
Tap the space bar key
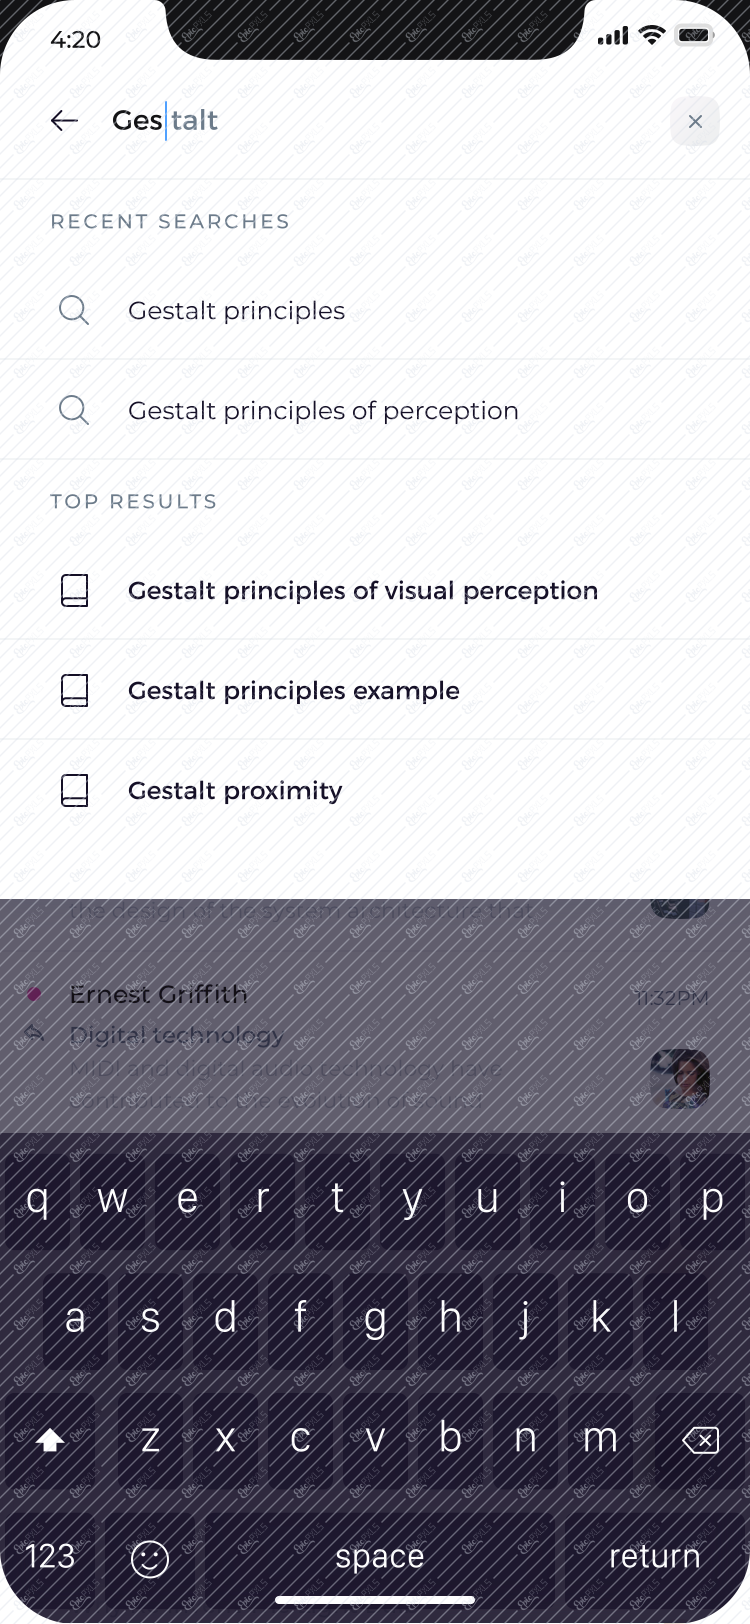tap(380, 1557)
